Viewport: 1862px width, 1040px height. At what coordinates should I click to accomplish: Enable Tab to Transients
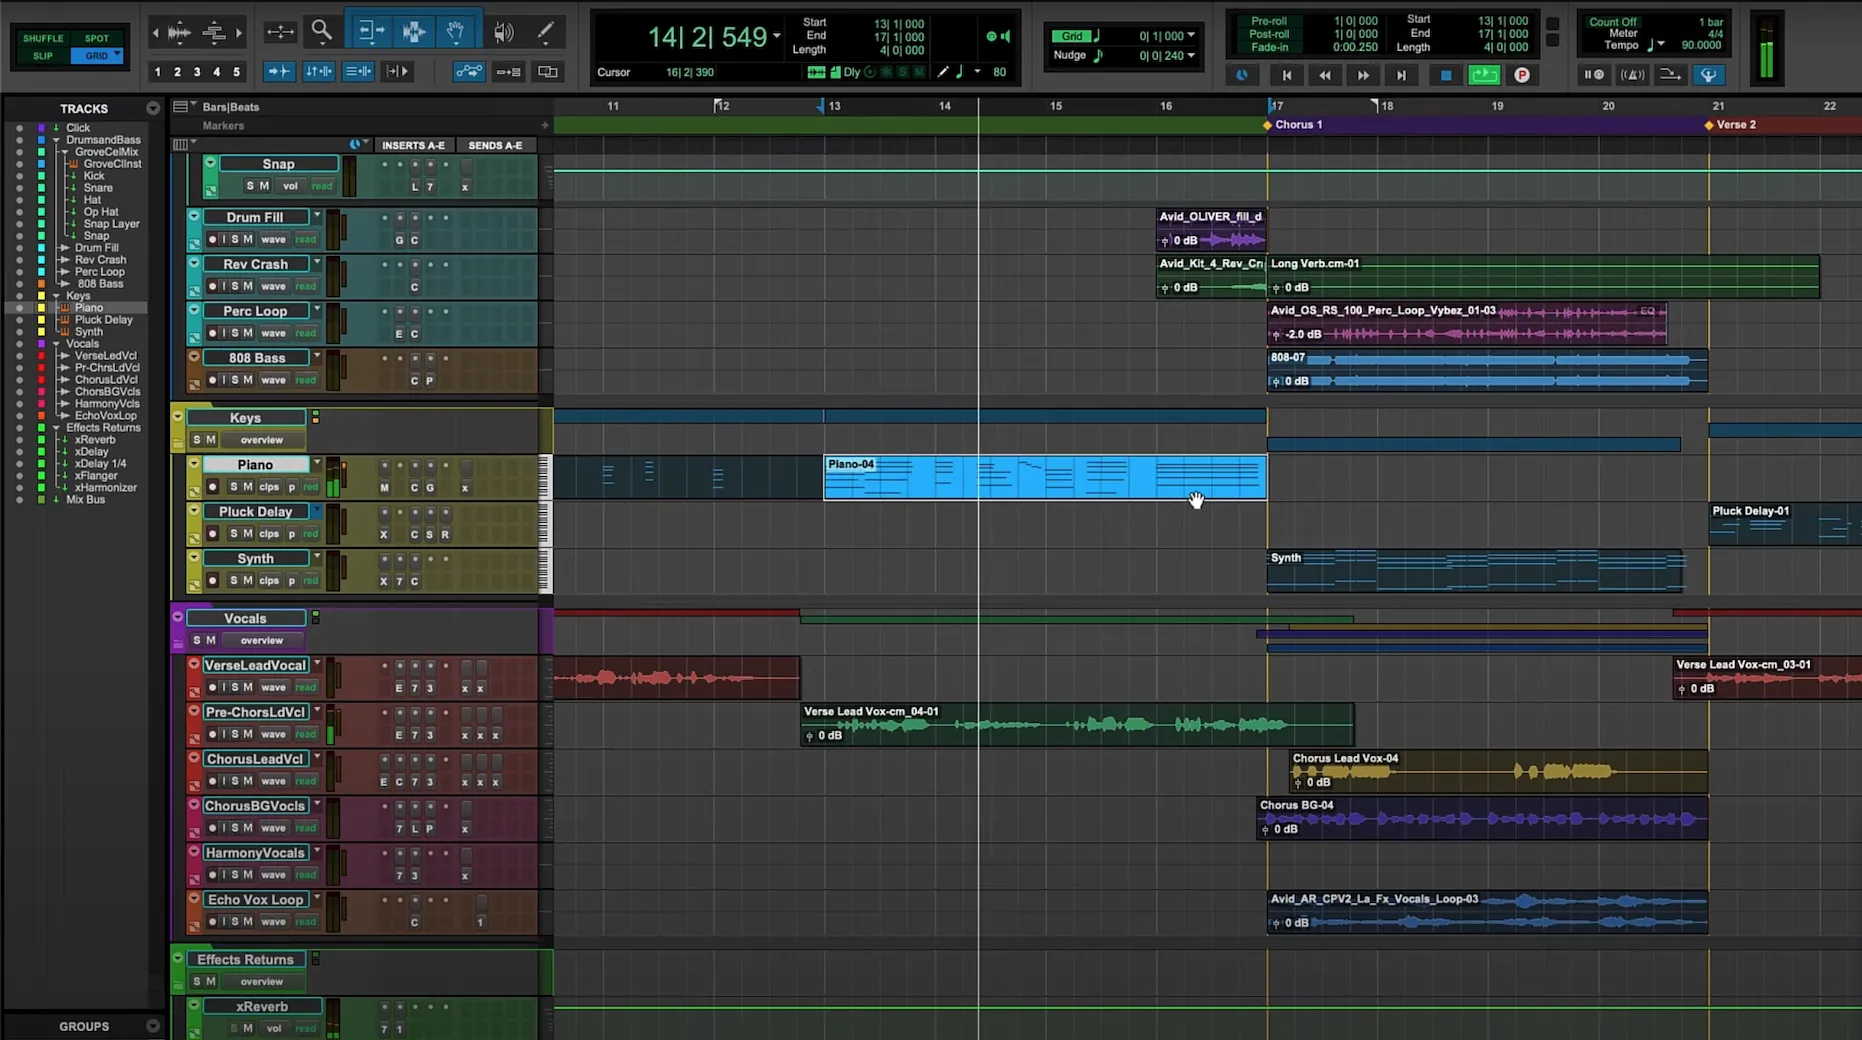pyautogui.click(x=279, y=71)
